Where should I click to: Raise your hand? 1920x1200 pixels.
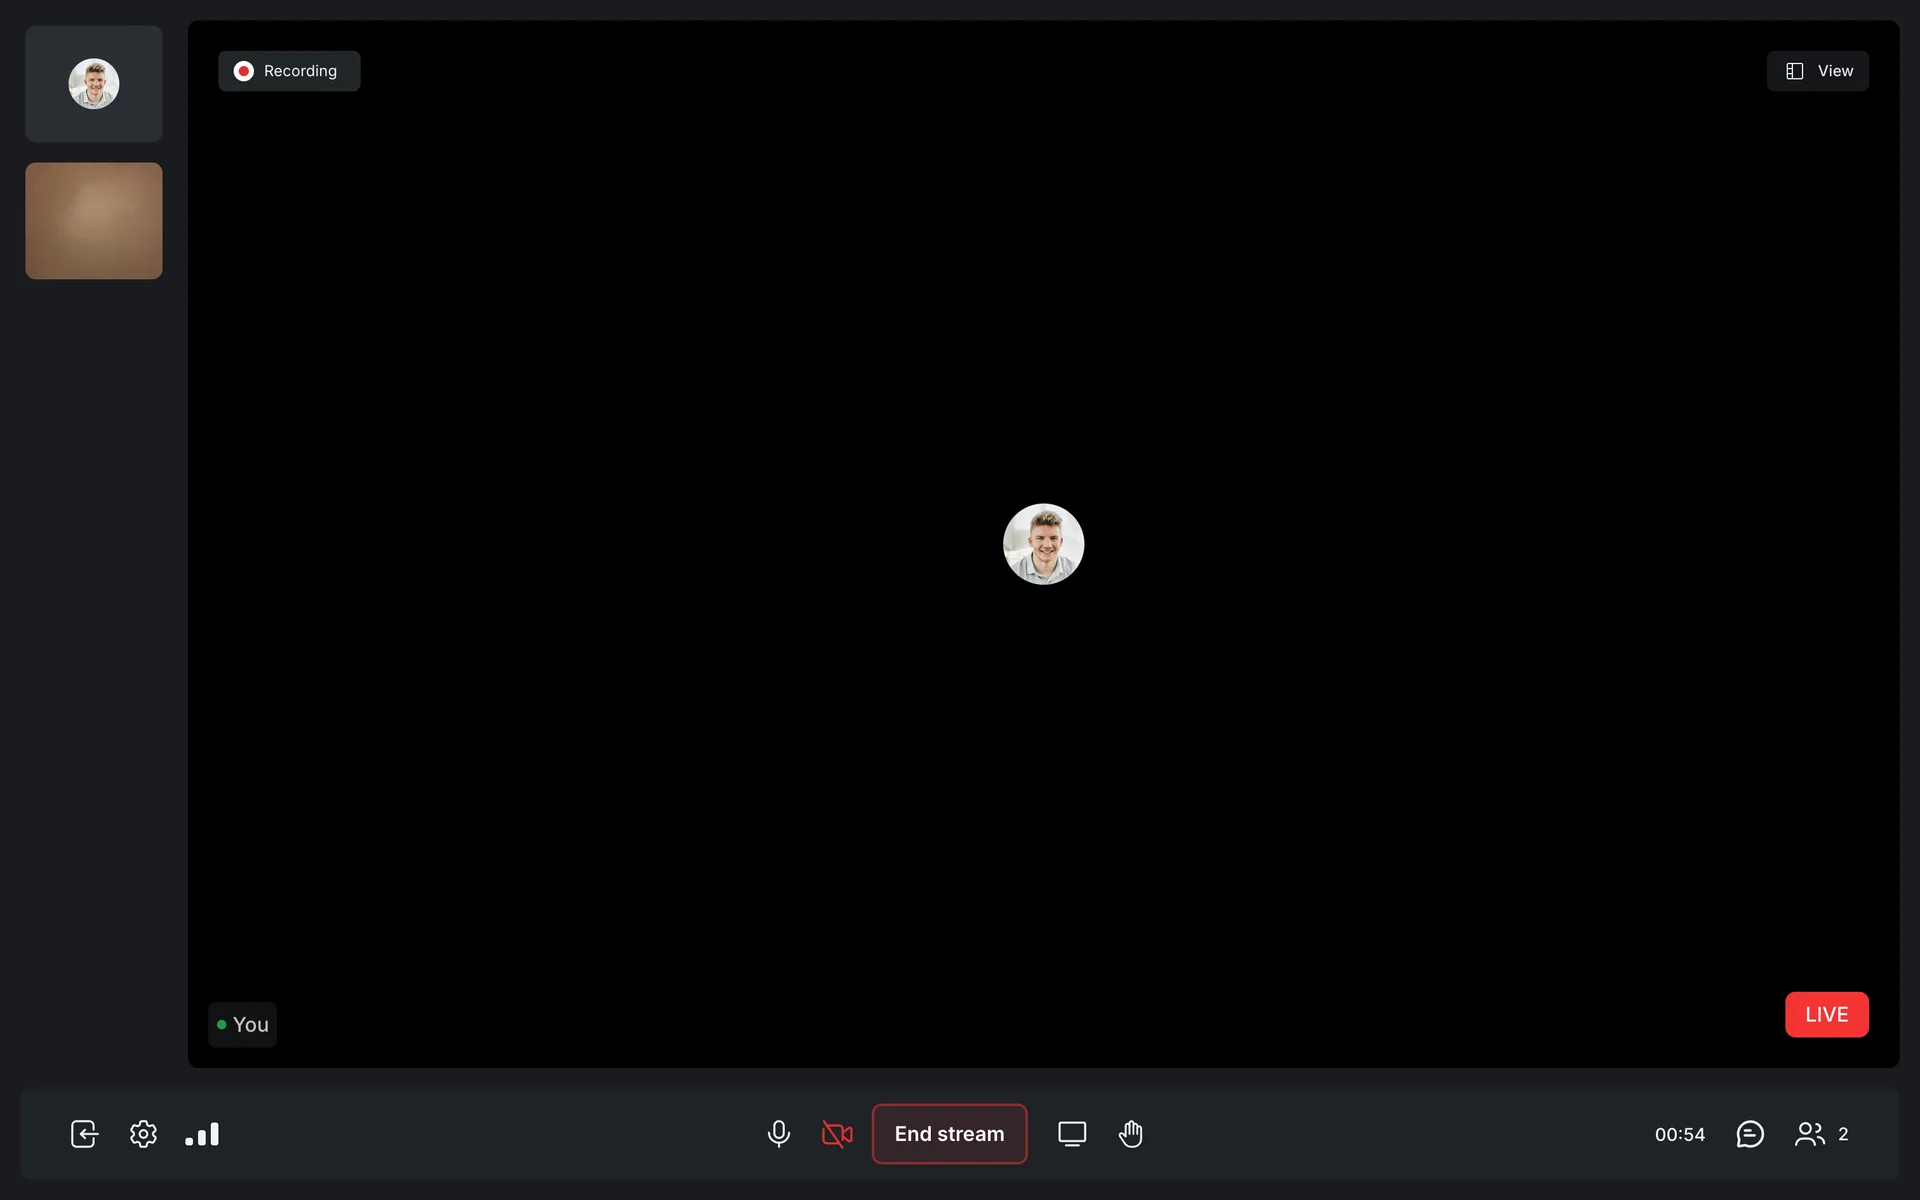pyautogui.click(x=1131, y=1134)
